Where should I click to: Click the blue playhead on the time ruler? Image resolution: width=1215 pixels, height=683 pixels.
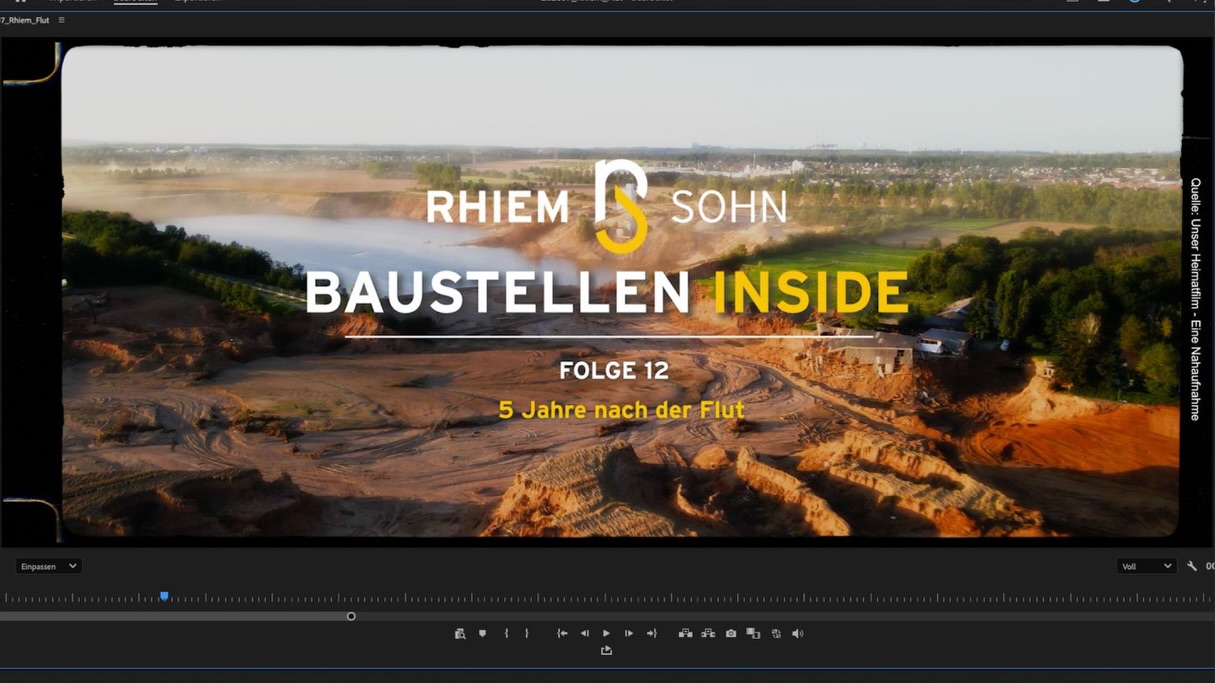coord(164,596)
